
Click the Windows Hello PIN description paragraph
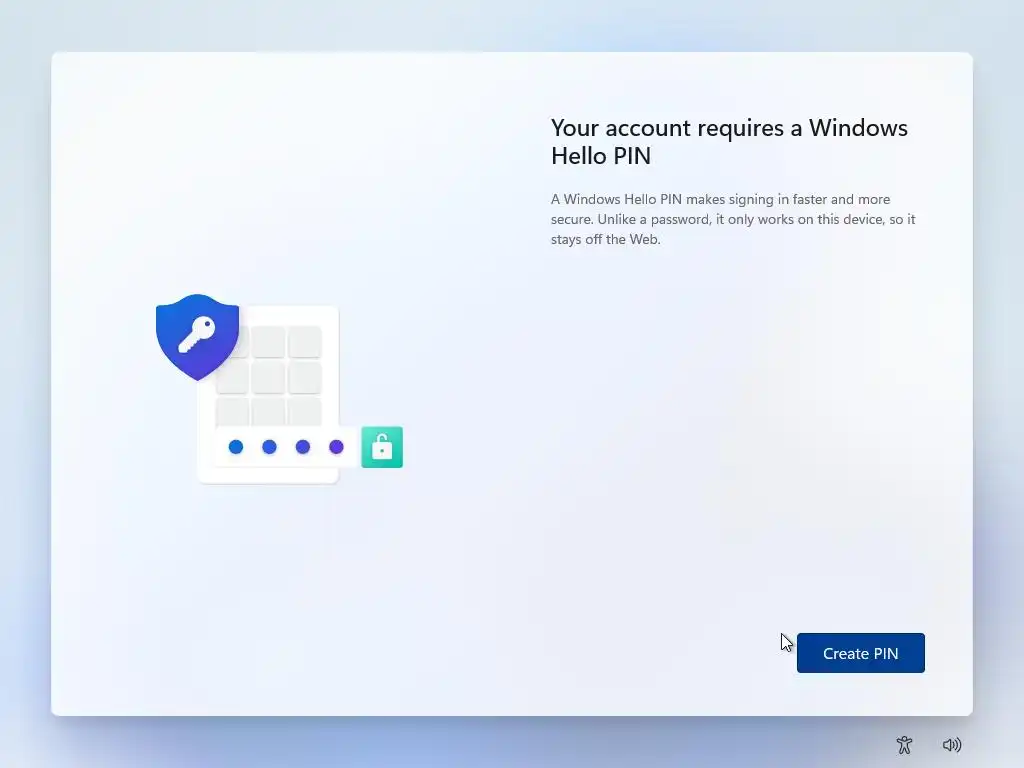tap(733, 219)
